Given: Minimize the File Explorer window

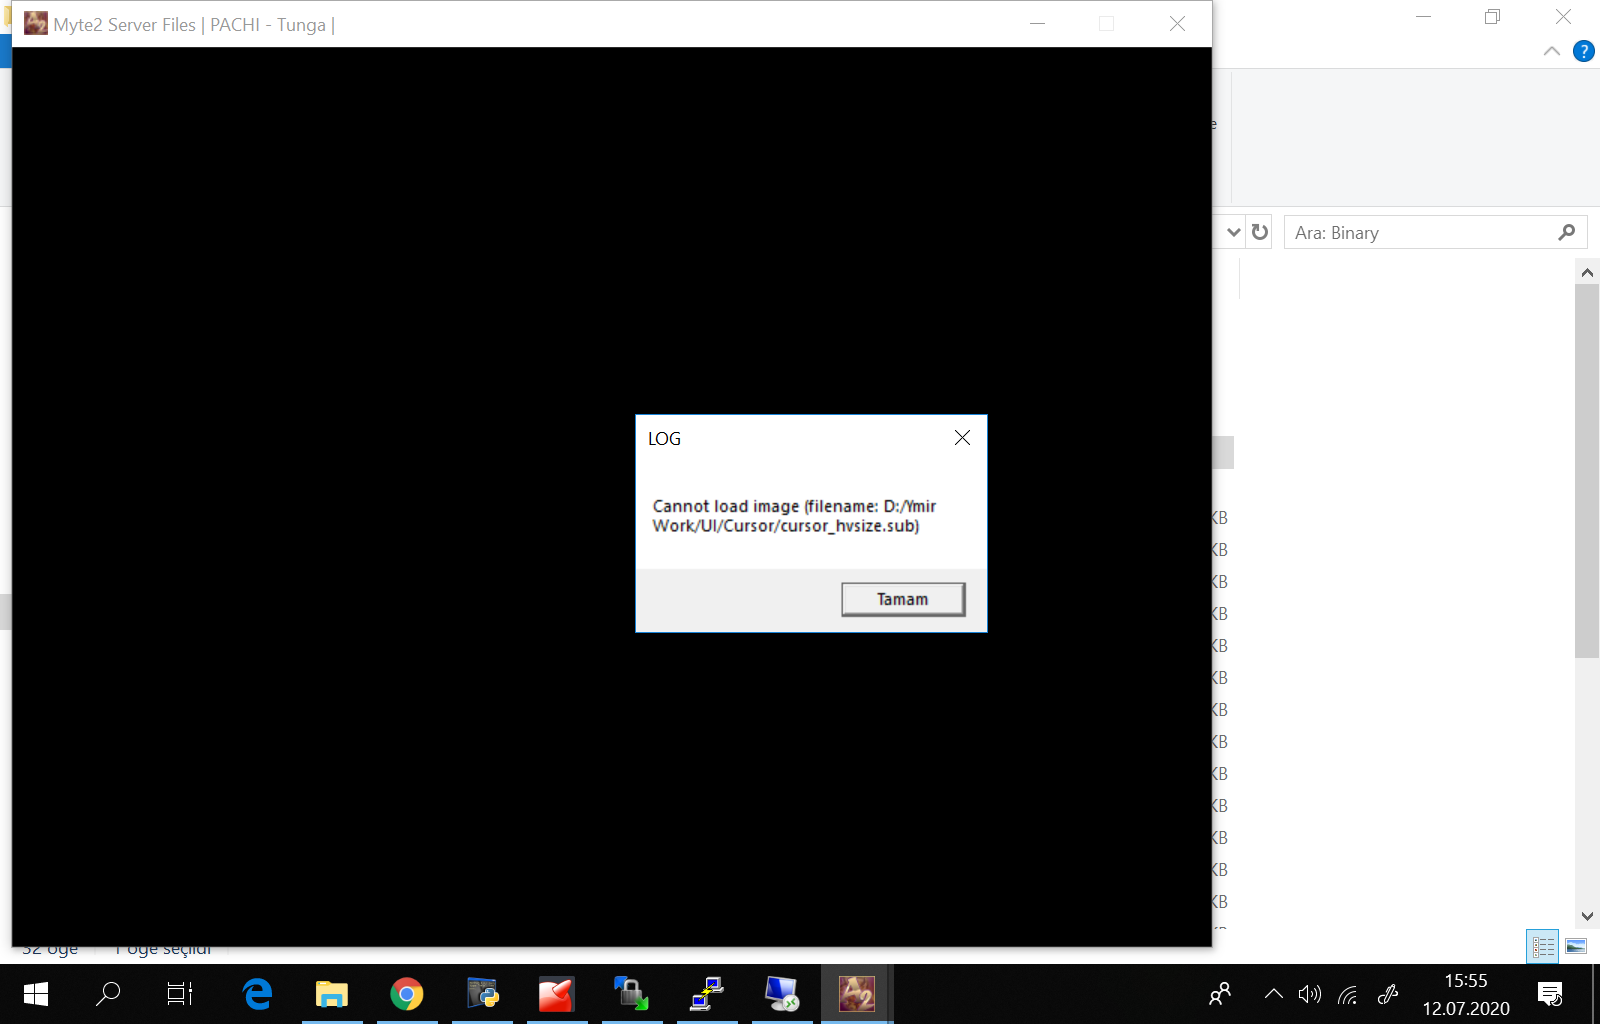Looking at the screenshot, I should [1424, 17].
